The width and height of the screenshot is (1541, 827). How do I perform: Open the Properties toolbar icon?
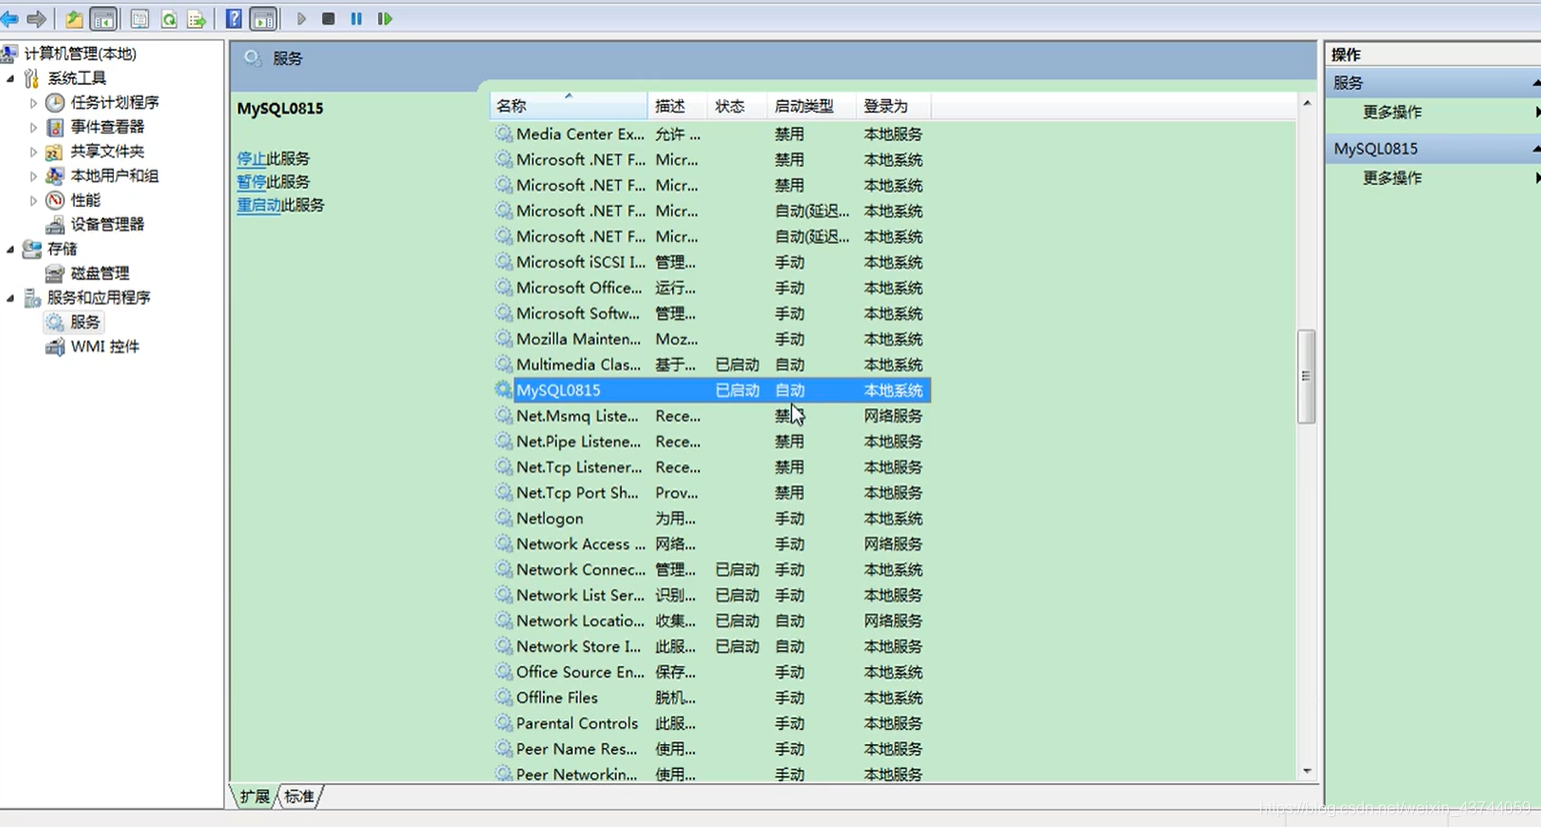[x=140, y=19]
